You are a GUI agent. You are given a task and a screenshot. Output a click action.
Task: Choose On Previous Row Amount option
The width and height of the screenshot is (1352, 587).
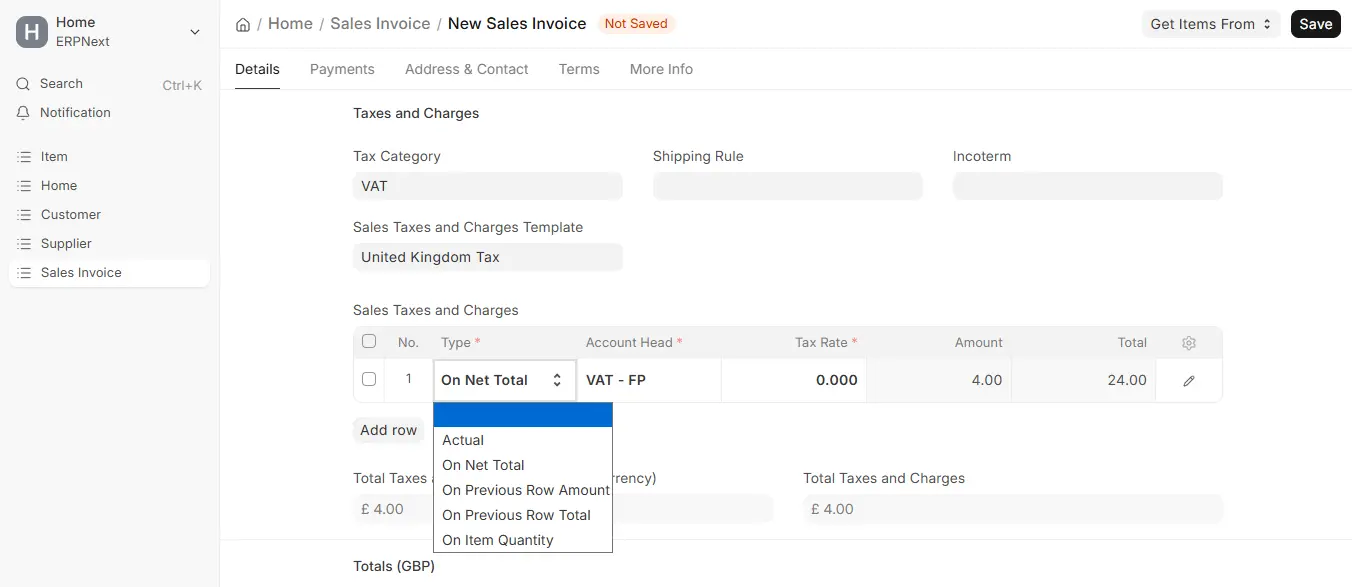(523, 490)
